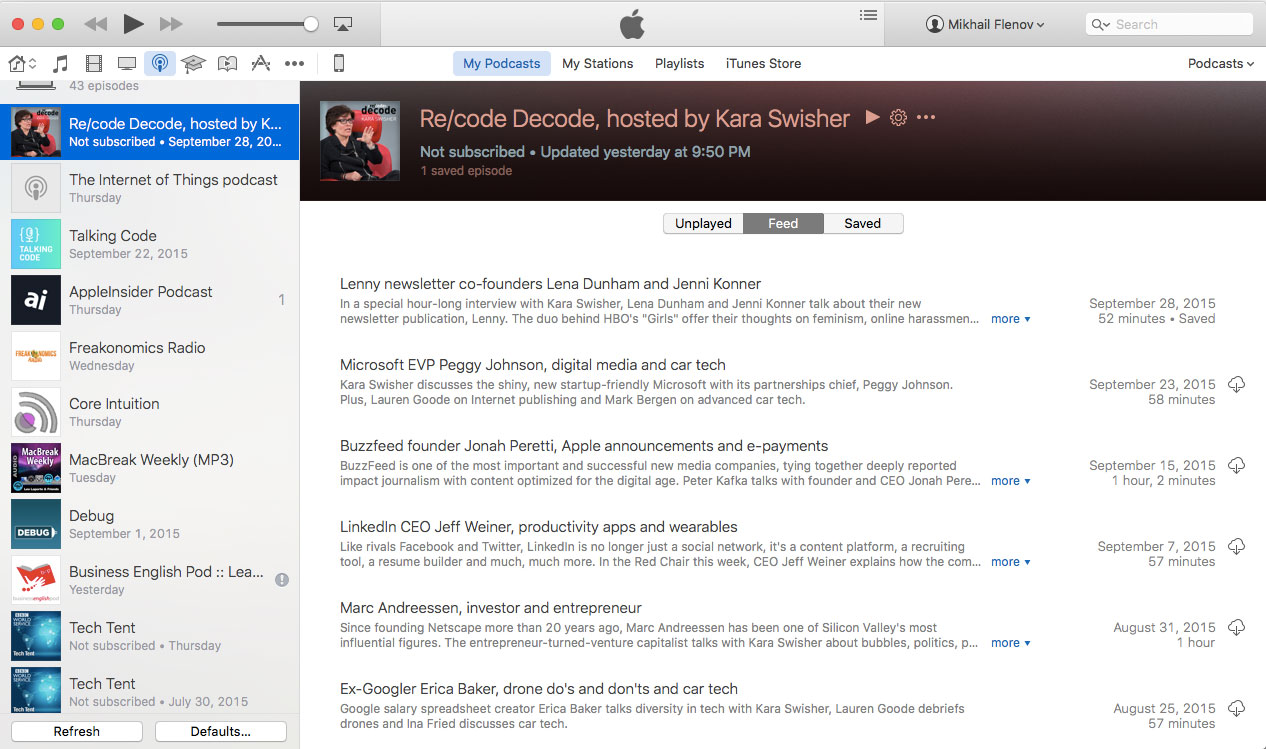Show more media types ellipsis
This screenshot has height=749, width=1266.
click(x=294, y=64)
